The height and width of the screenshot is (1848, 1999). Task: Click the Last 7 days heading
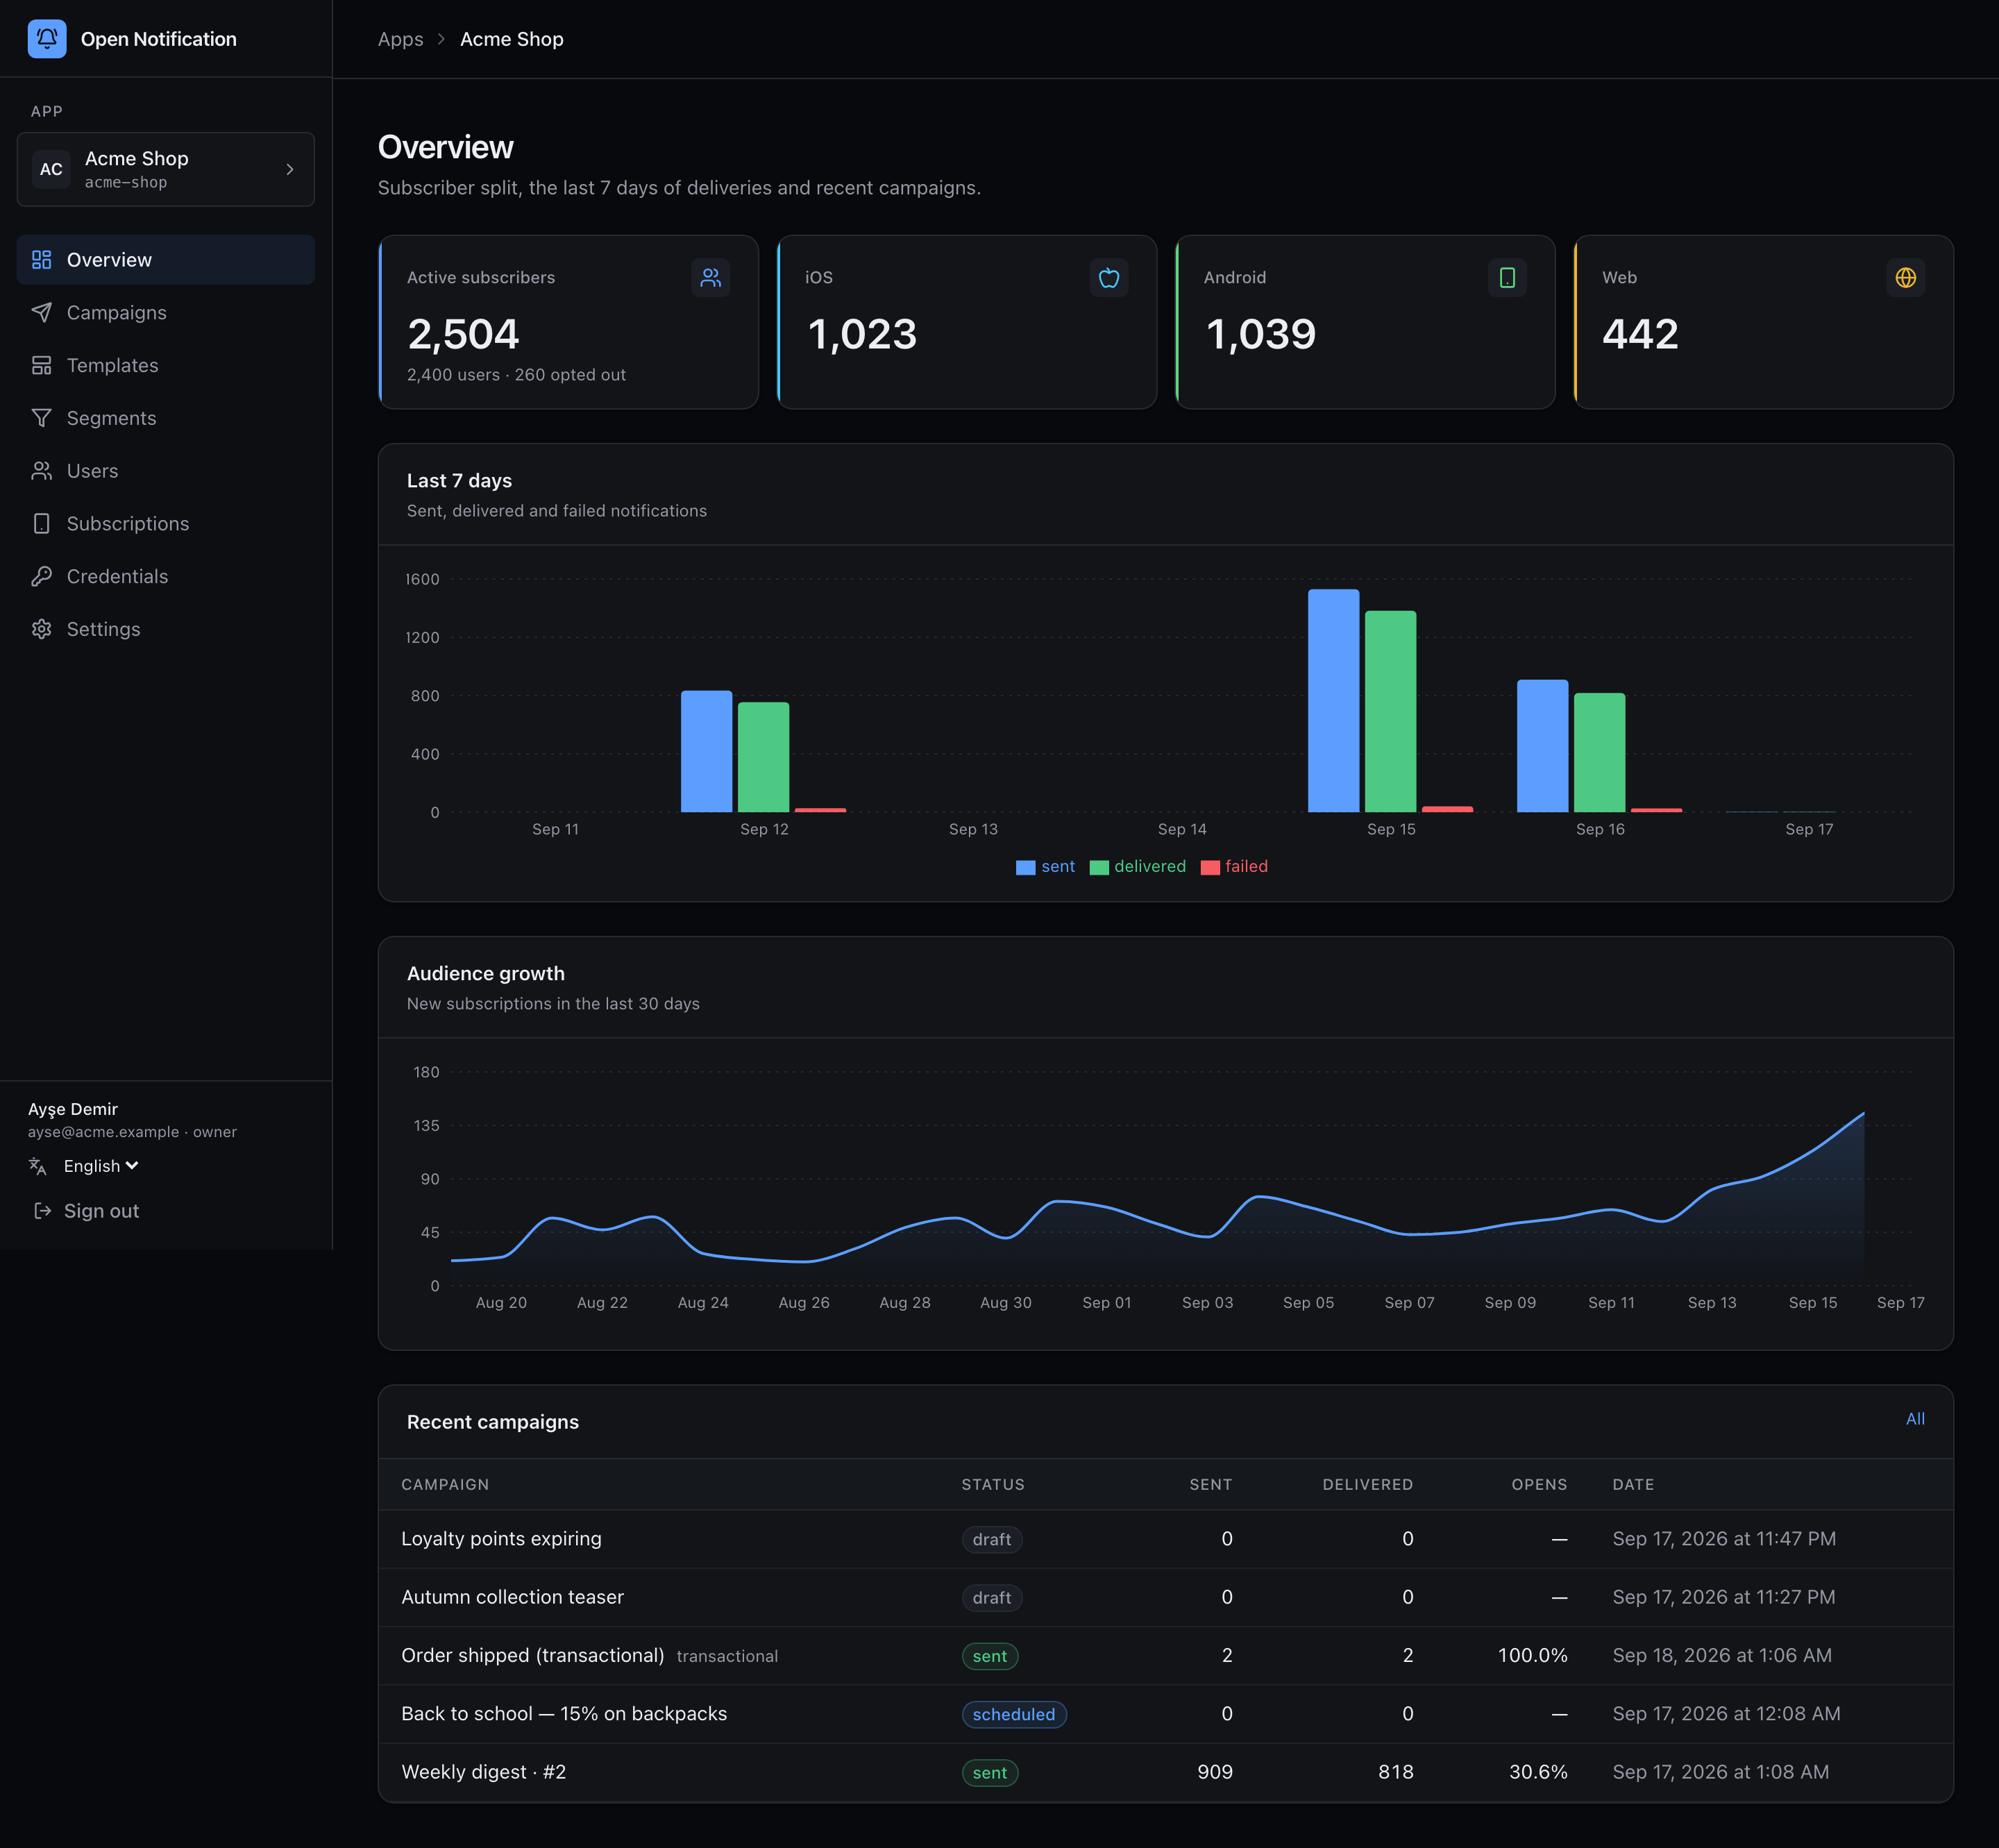459,481
